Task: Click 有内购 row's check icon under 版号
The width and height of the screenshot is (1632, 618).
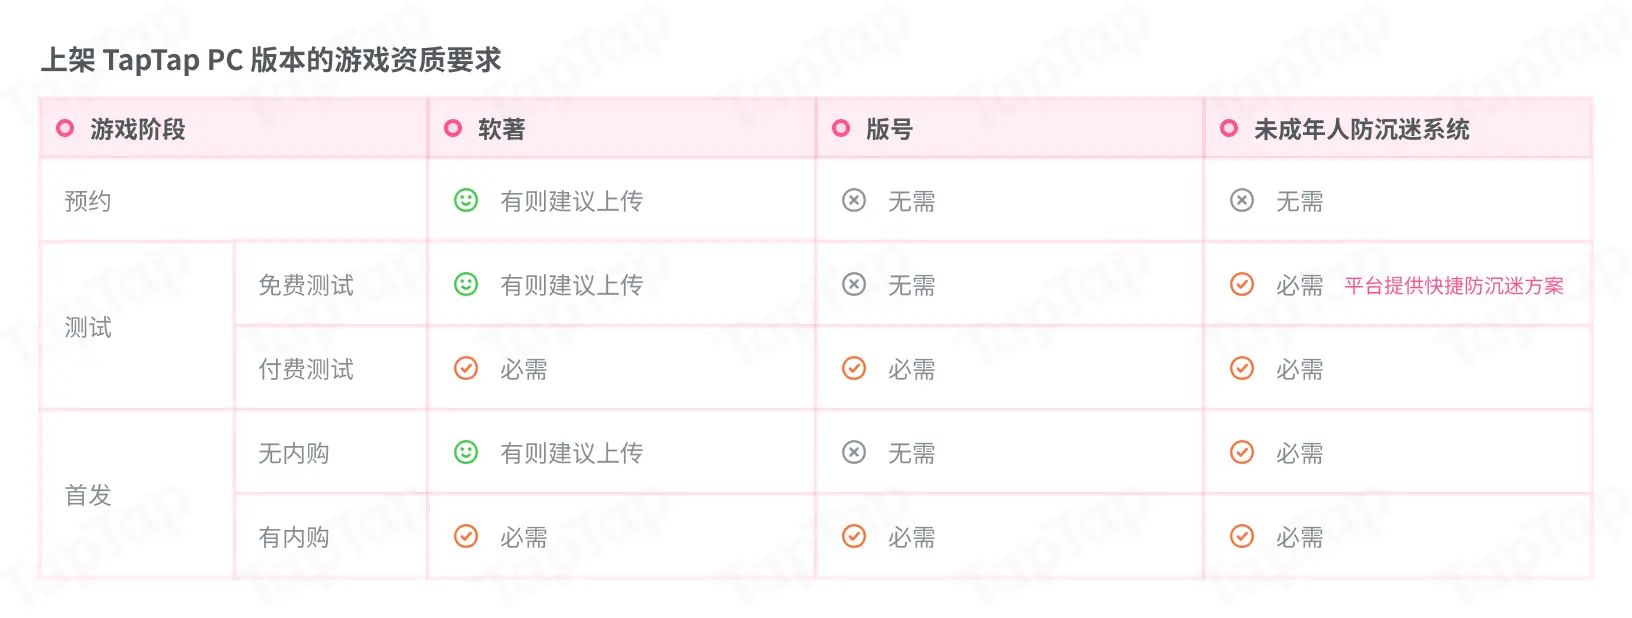Action: [854, 536]
